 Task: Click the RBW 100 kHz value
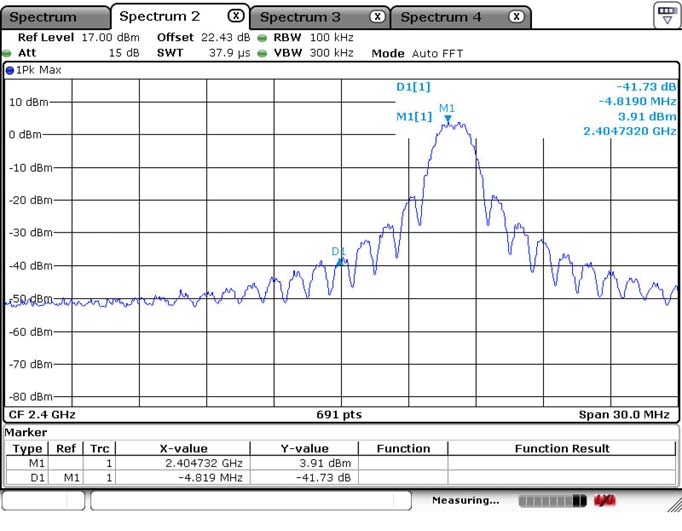(x=331, y=37)
